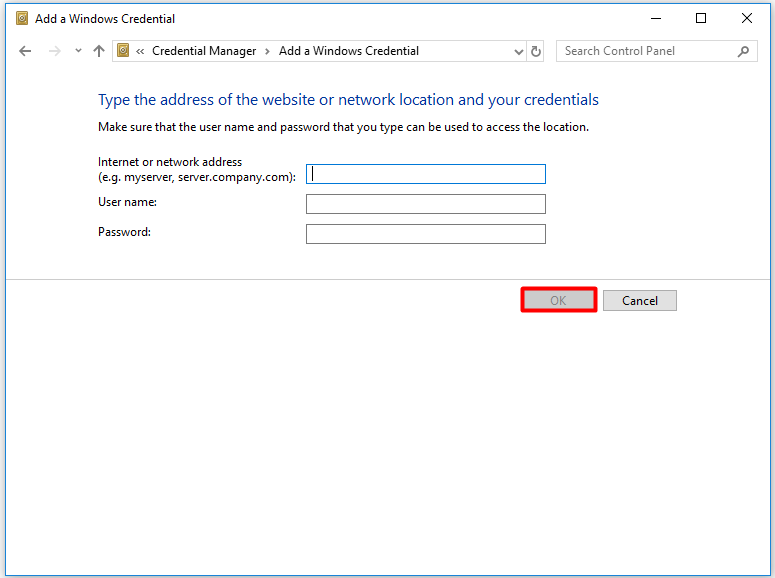Click the heading 'Type the address of the website'
775x578 pixels.
tap(348, 100)
